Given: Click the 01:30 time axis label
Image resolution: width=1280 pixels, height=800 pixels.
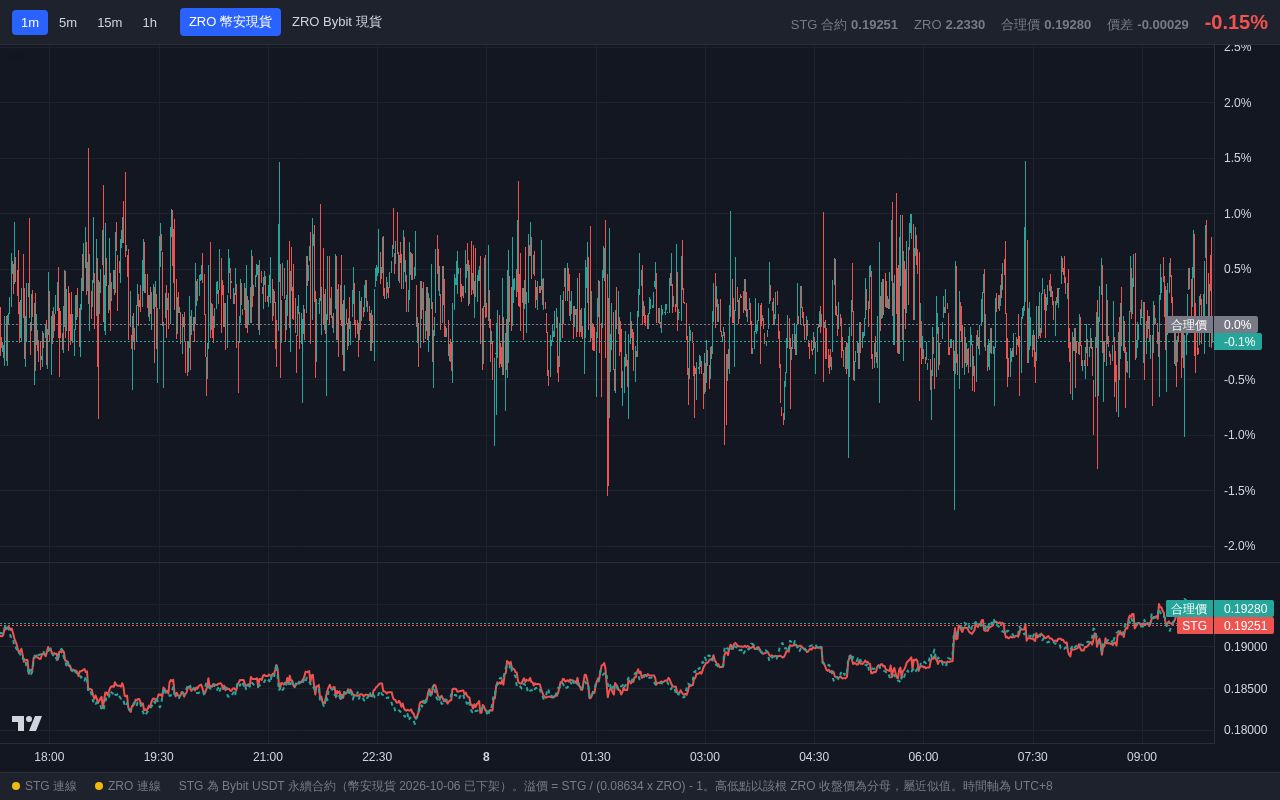Looking at the screenshot, I should point(595,757).
